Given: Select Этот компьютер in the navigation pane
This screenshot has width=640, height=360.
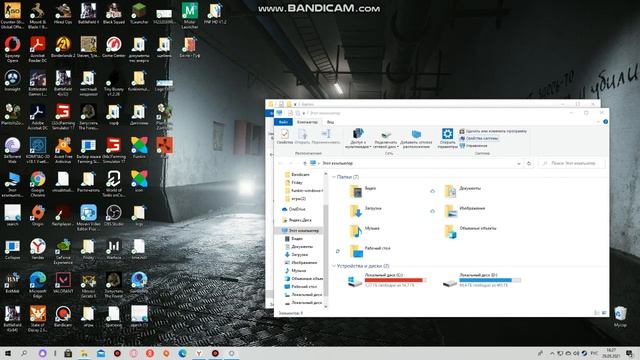Looking at the screenshot, I should pyautogui.click(x=300, y=231).
